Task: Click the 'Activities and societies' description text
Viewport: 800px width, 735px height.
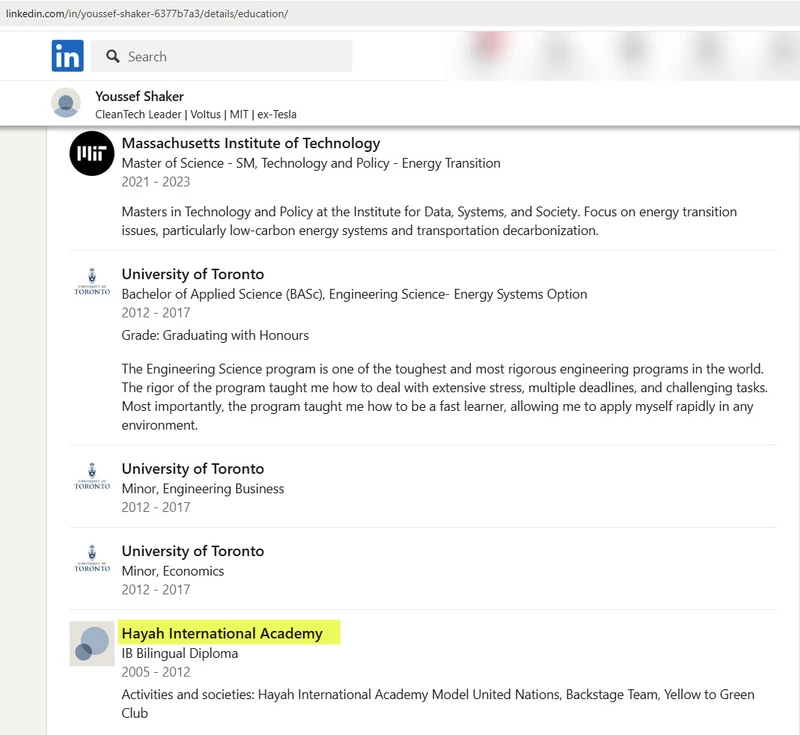Action: pyautogui.click(x=438, y=704)
